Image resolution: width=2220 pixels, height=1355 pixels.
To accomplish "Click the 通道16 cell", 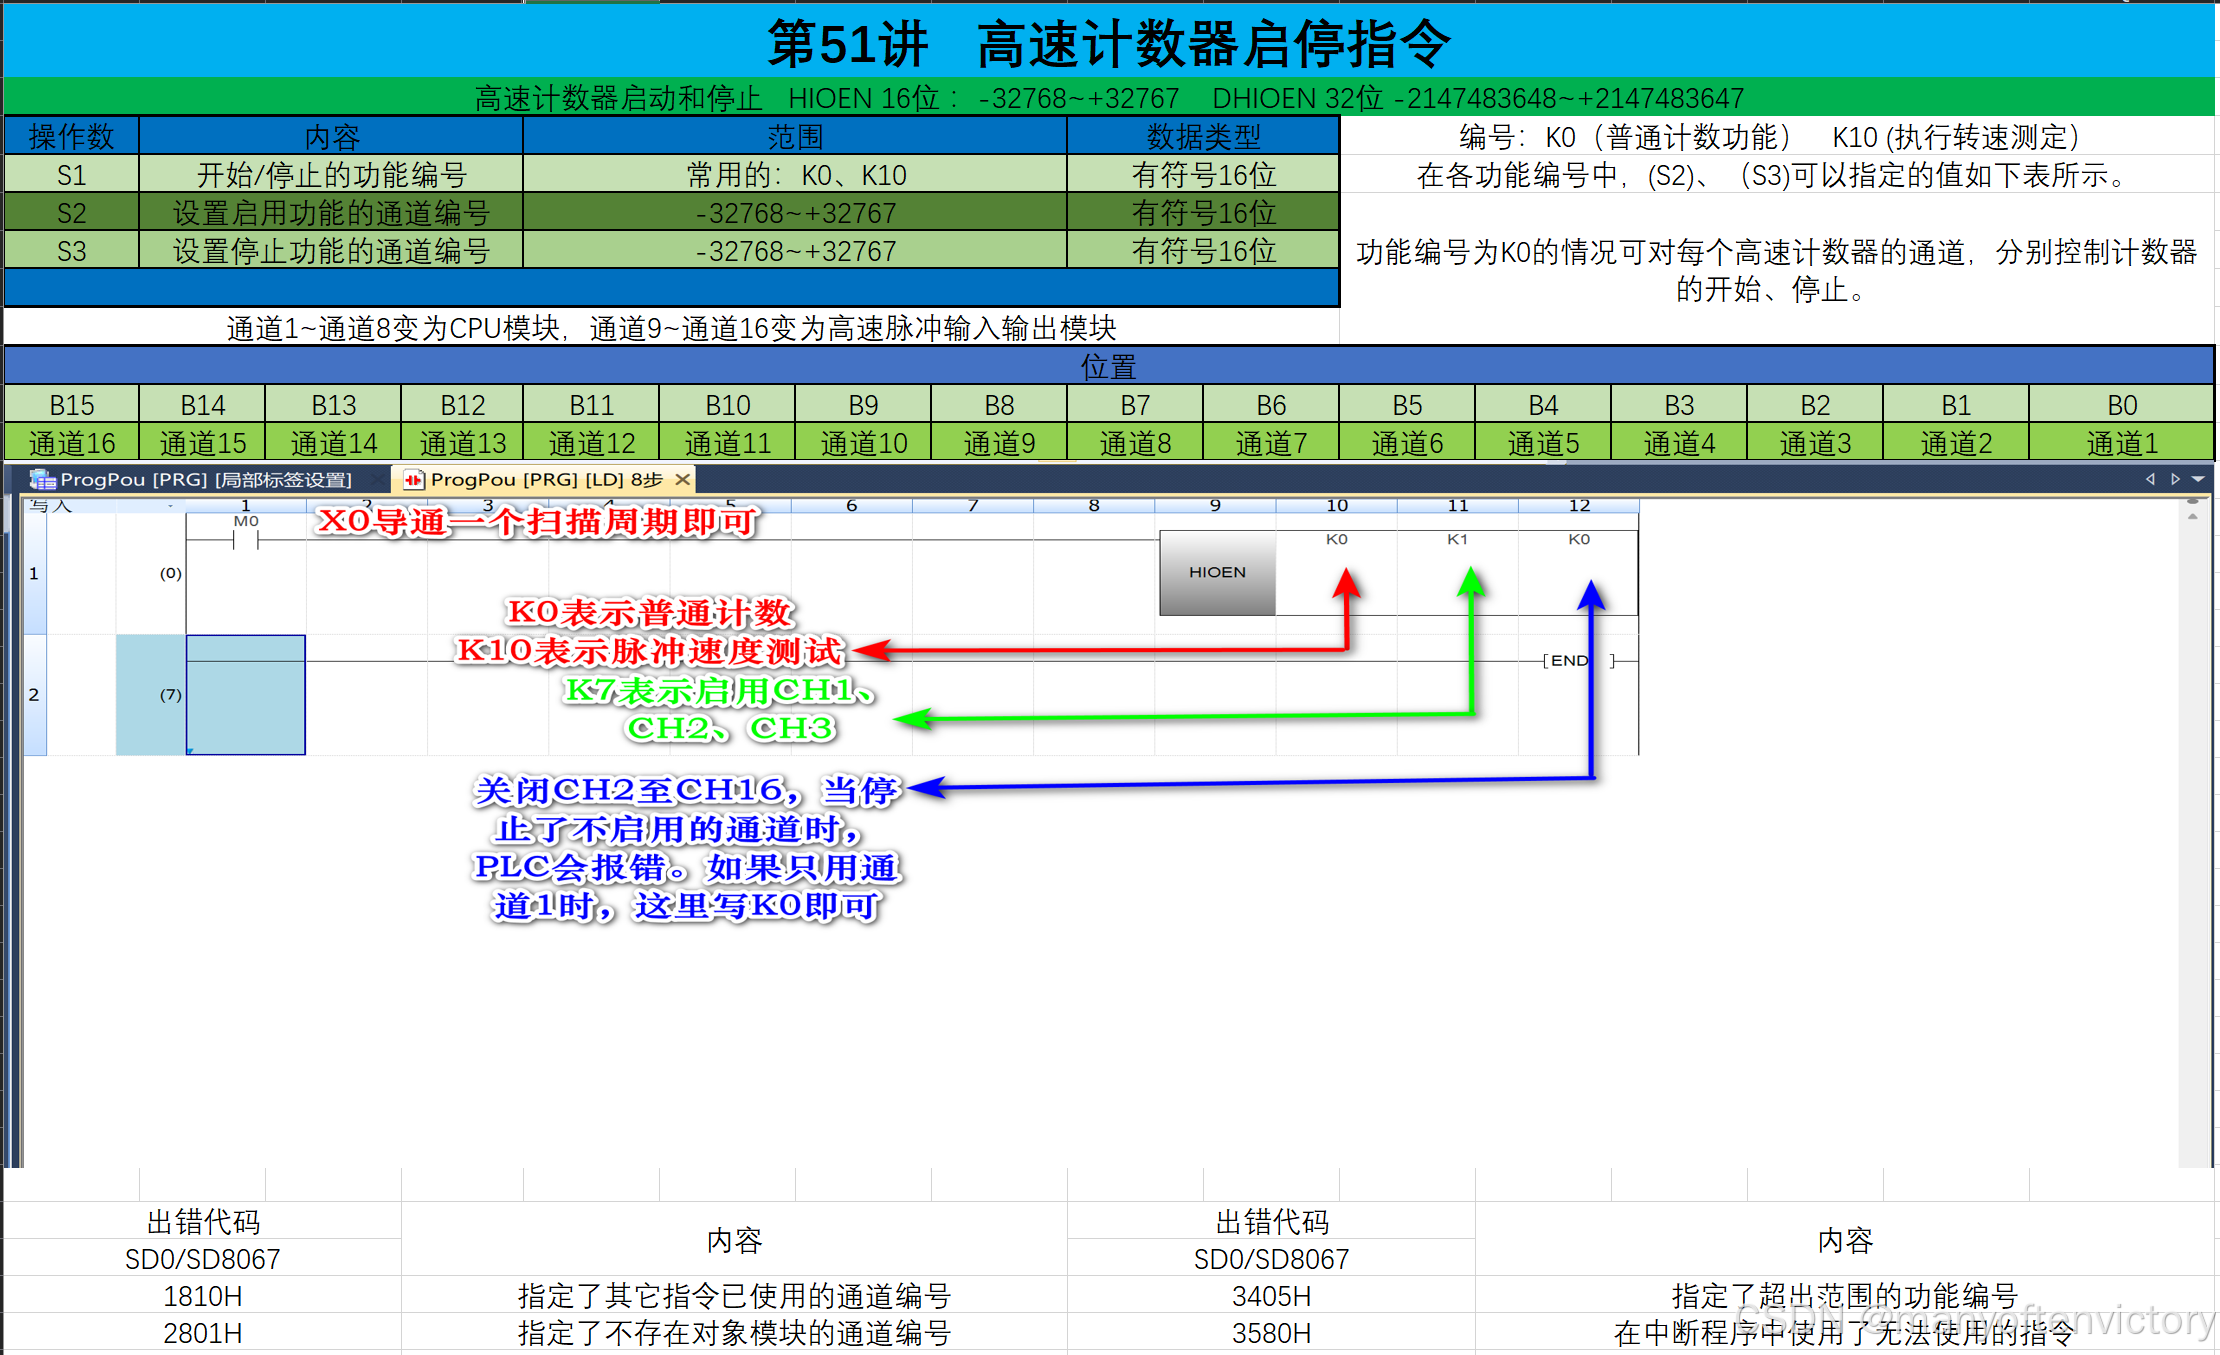I will coord(71,443).
